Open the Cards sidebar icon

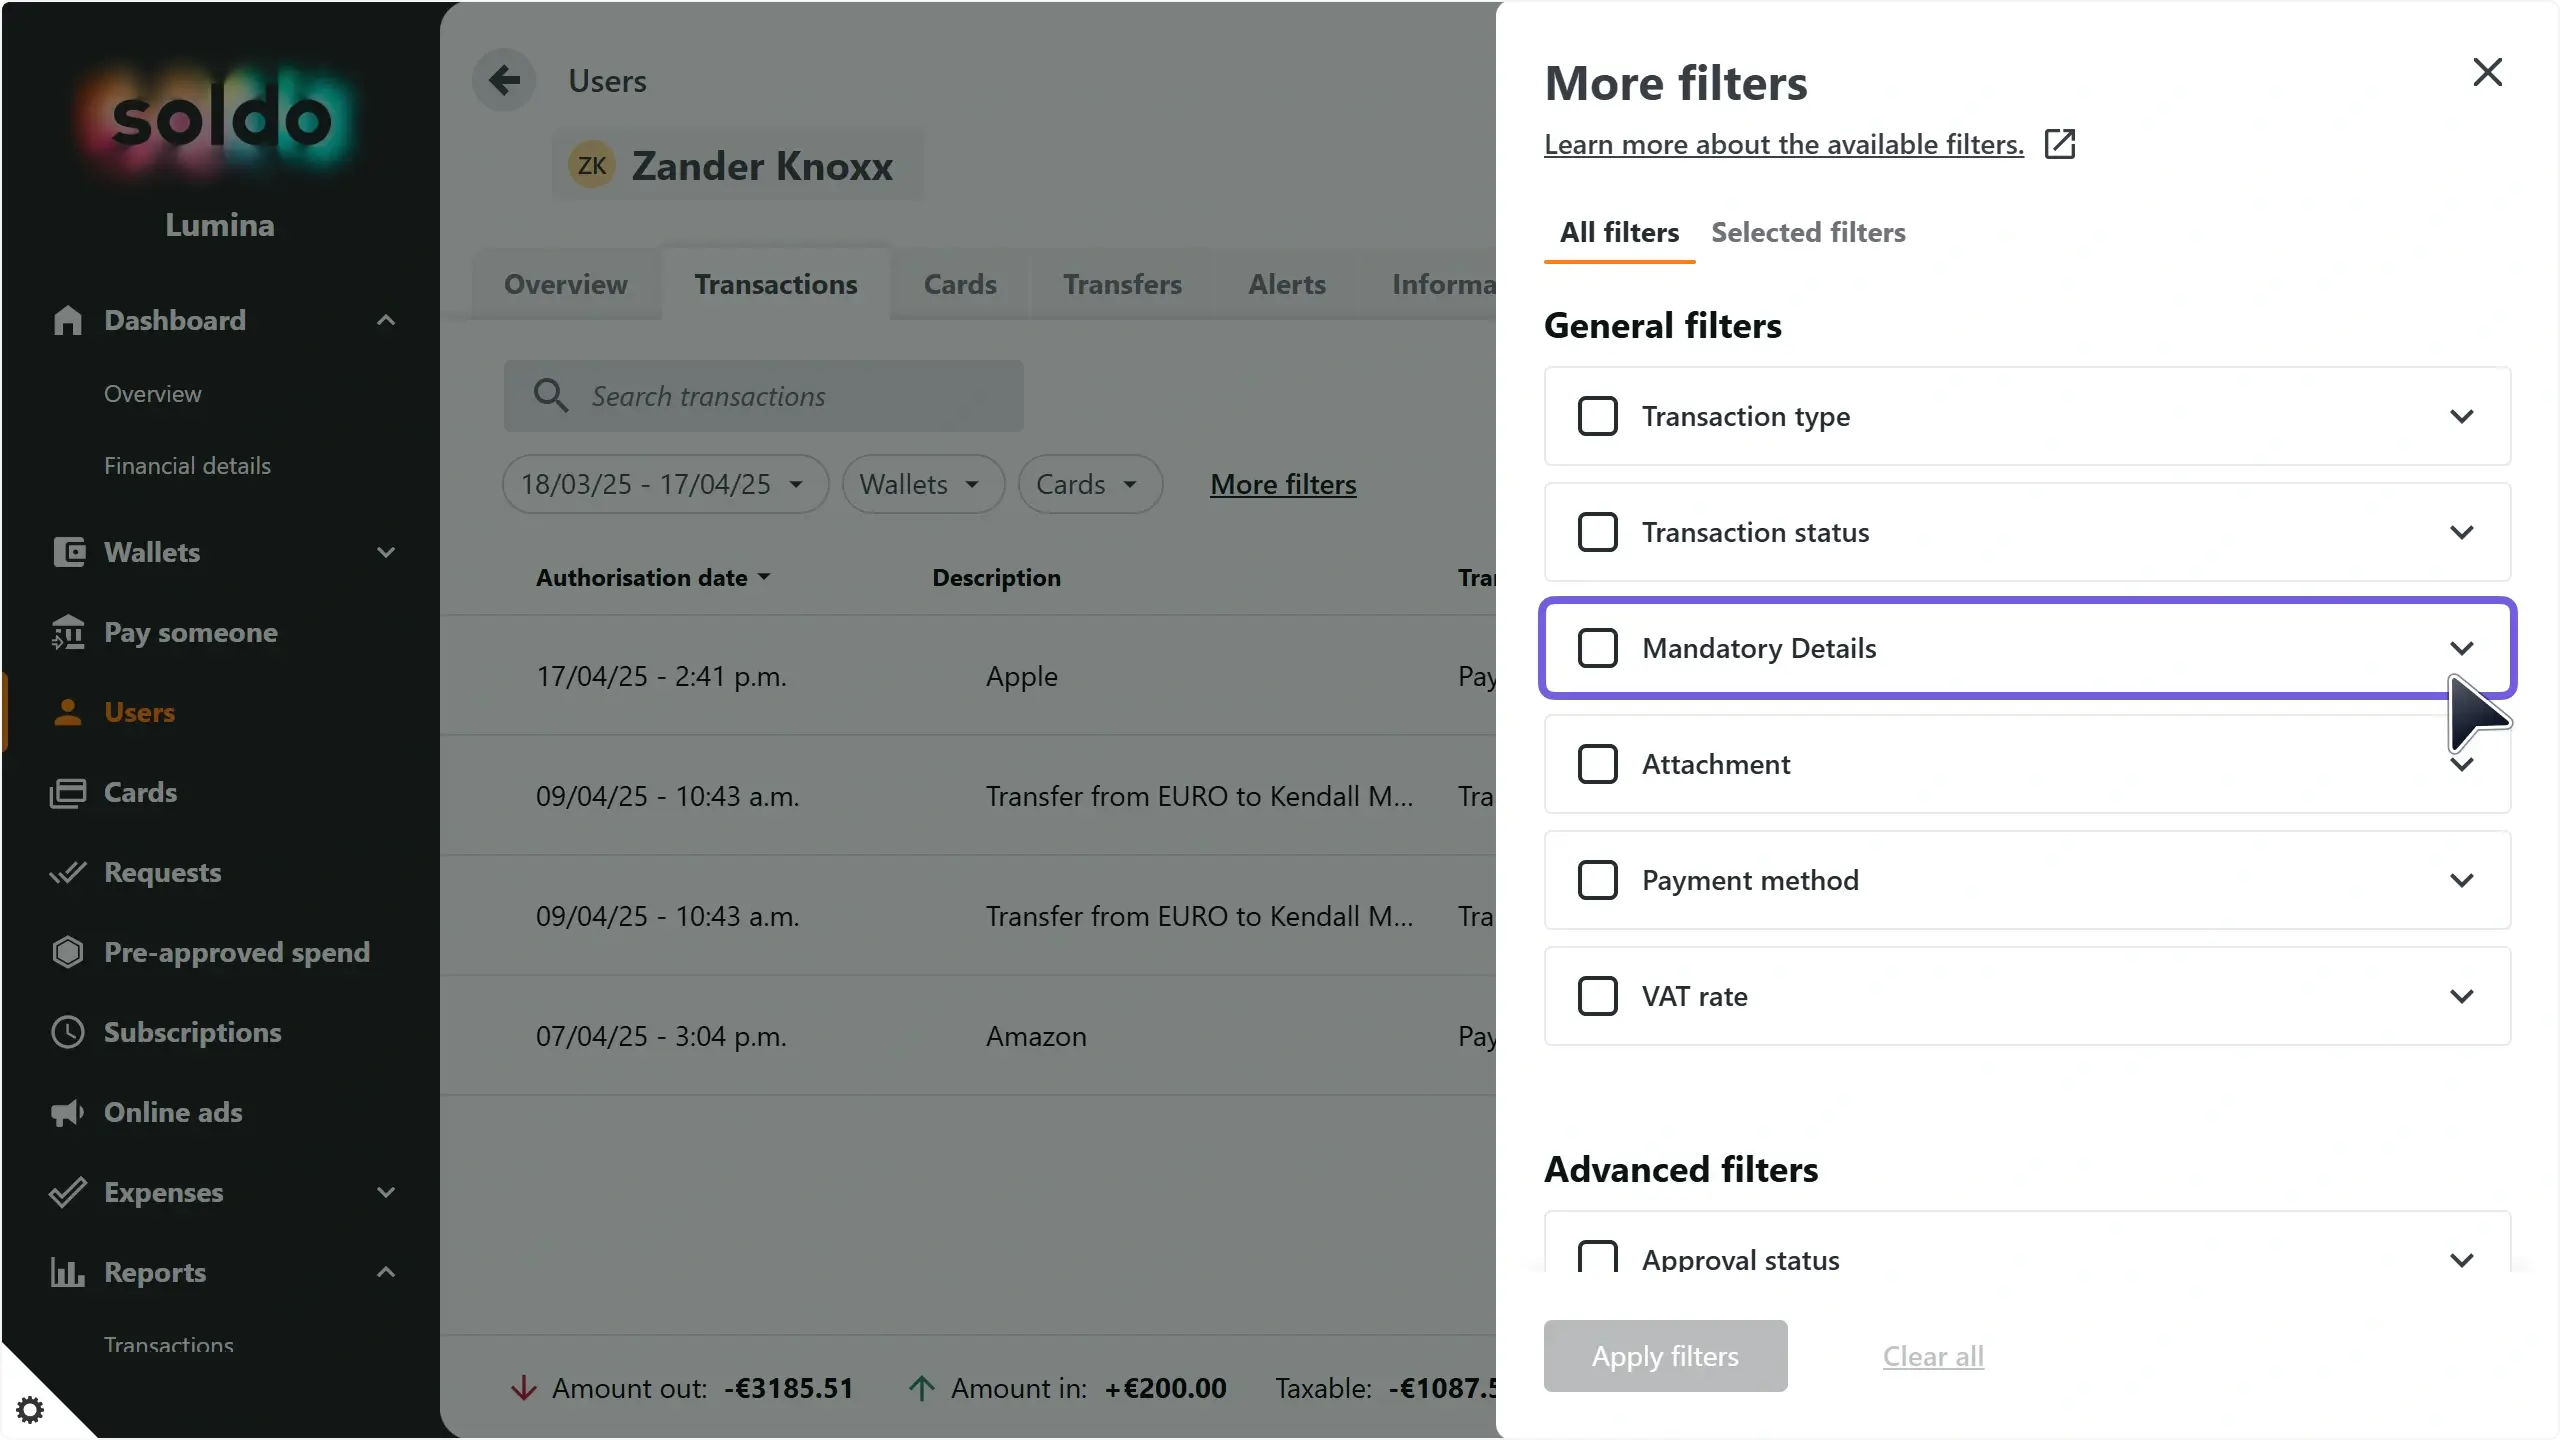point(68,792)
